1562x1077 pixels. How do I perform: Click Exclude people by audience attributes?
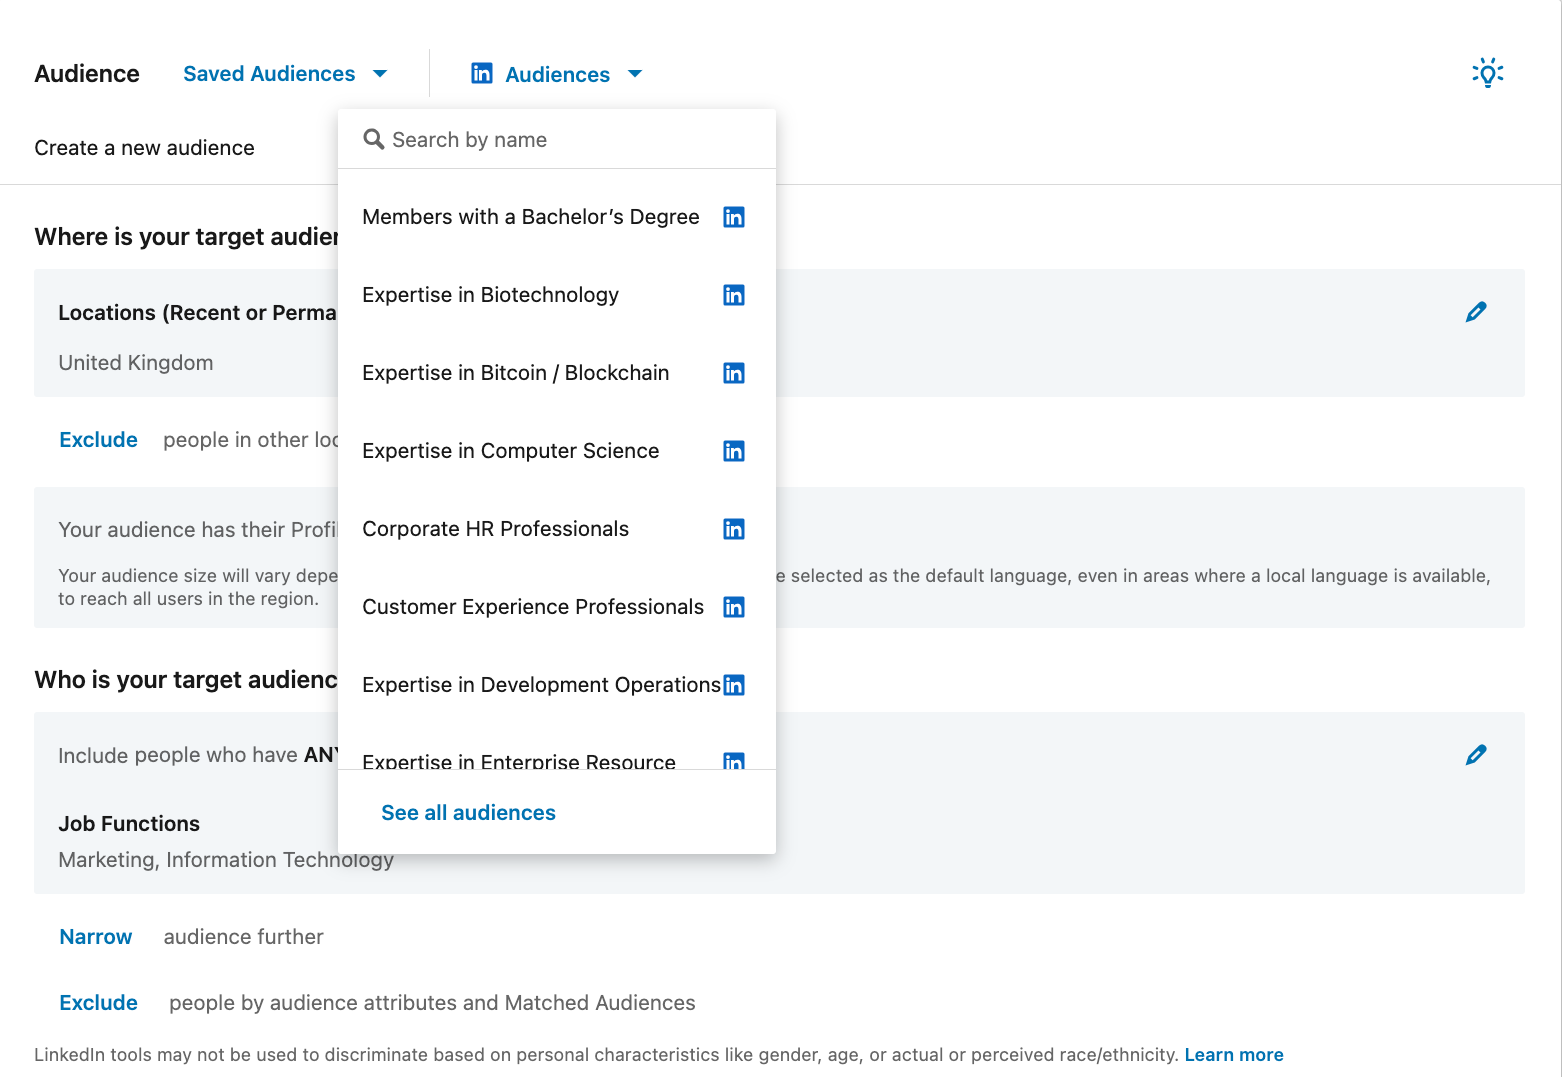coord(98,1003)
